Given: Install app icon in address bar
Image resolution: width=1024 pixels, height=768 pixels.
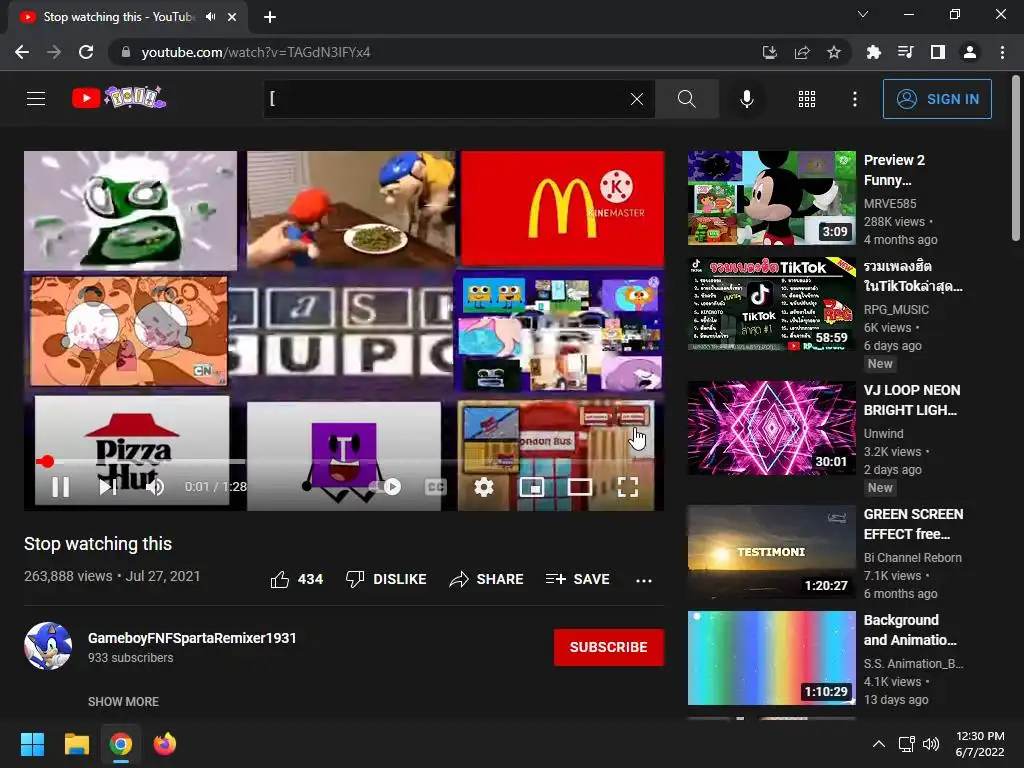Looking at the screenshot, I should pos(769,52).
